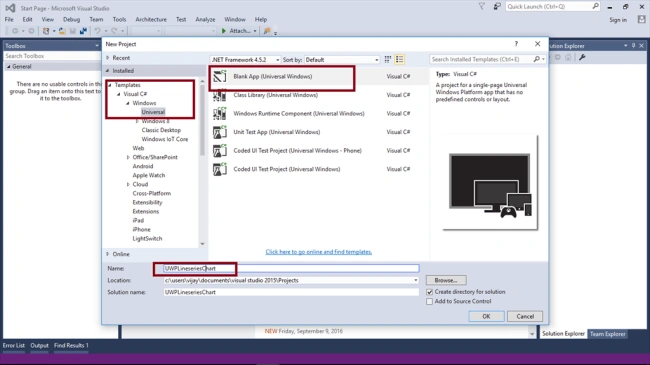Select Windows IoT Core tree item

165,139
